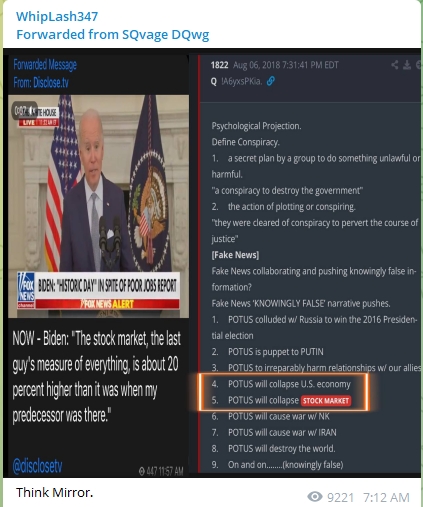The height and width of the screenshot is (507, 423).
Task: Click the link icon beside Q tripcode
Action: click(271, 81)
